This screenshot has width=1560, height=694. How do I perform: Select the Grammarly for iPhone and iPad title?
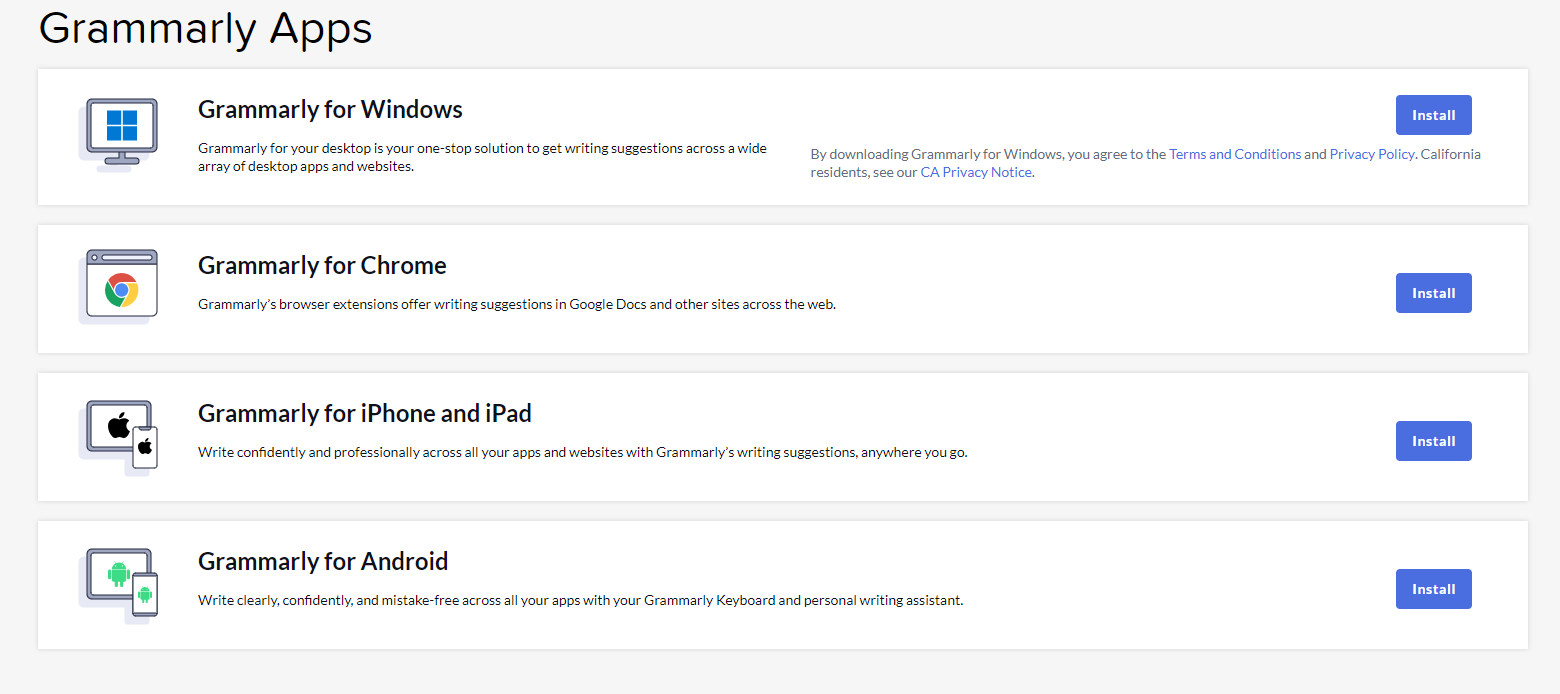pyautogui.click(x=364, y=413)
